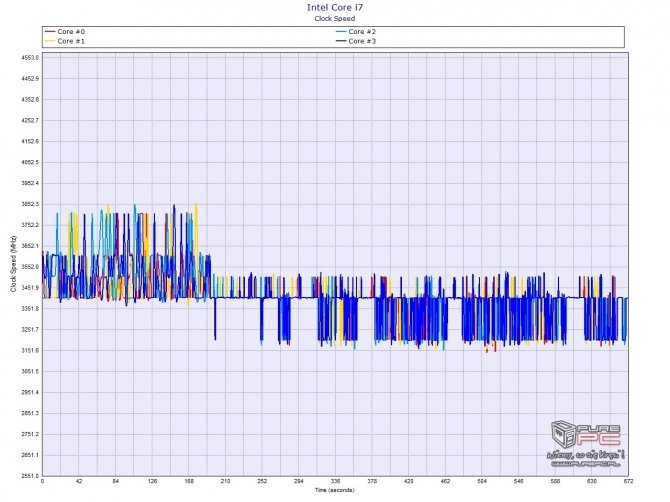Click the 42 x-axis tick label
Viewport: 670px width, 502px height.
[79, 481]
